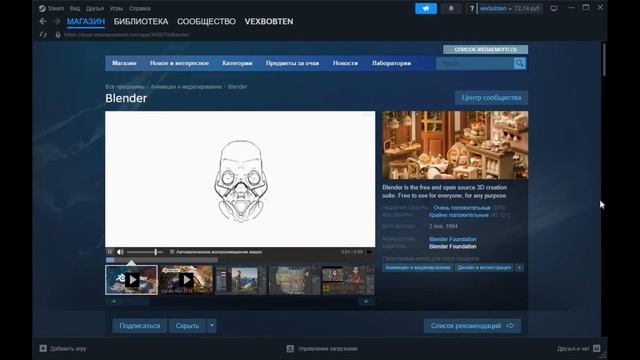Open Очень положительные recent reviews link
The height and width of the screenshot is (360, 640).
tap(462, 208)
